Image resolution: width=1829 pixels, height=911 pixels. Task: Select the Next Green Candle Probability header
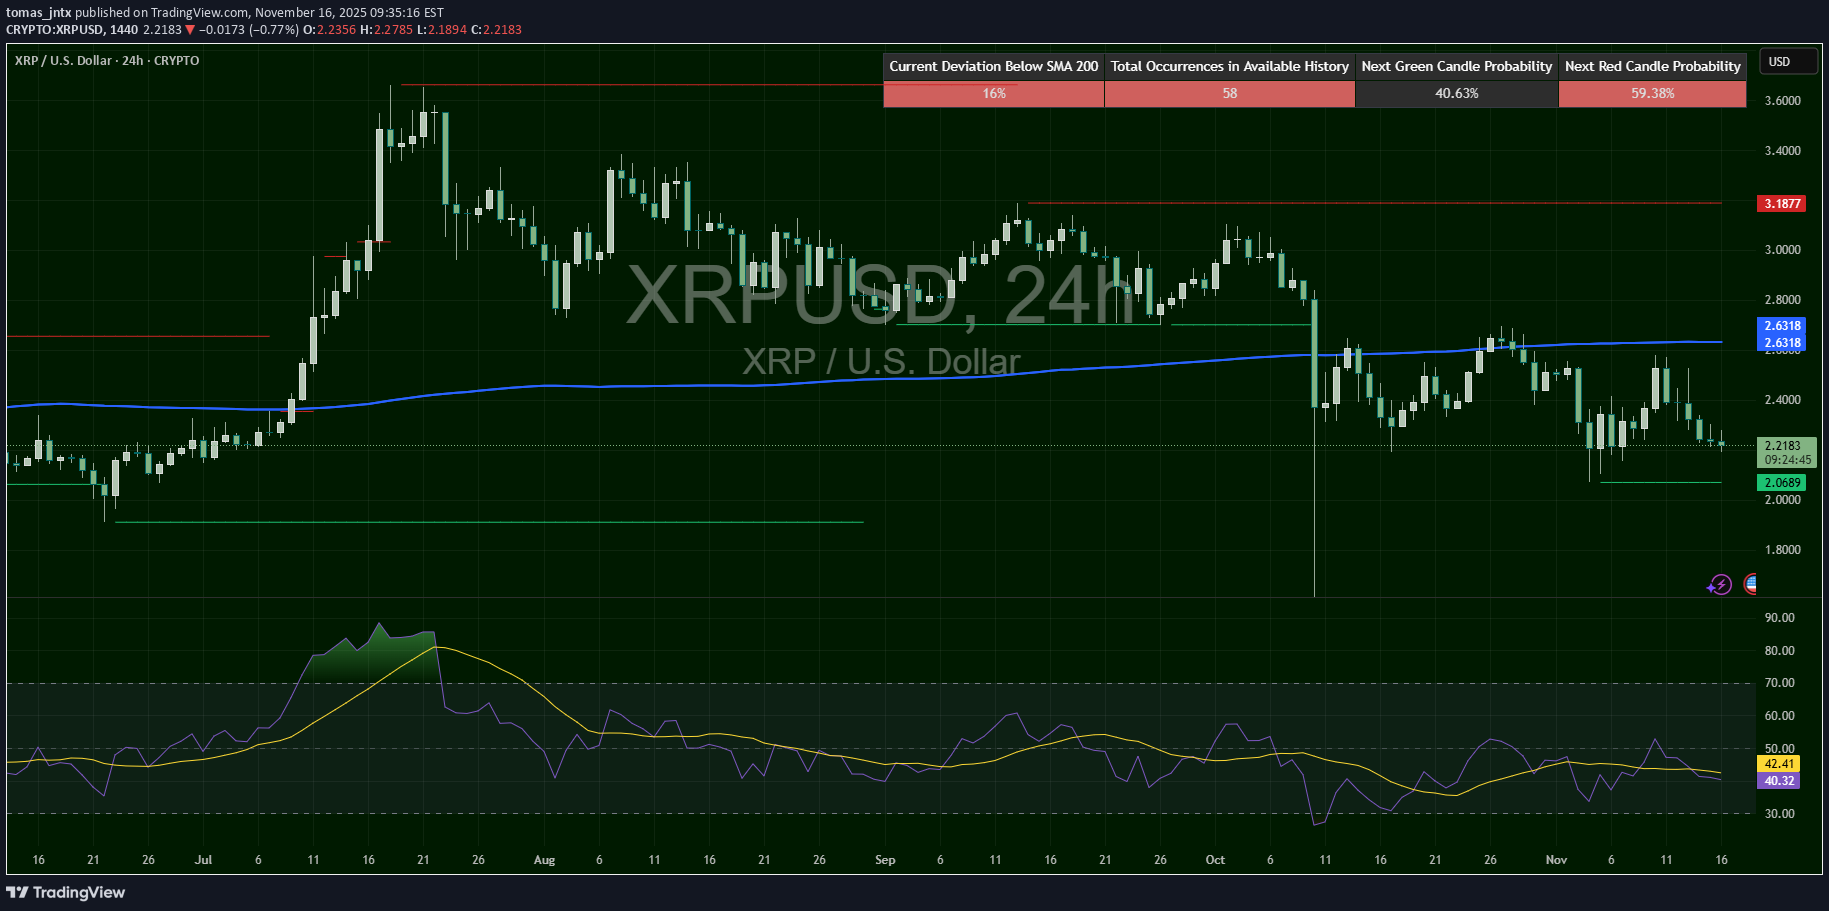pos(1456,66)
